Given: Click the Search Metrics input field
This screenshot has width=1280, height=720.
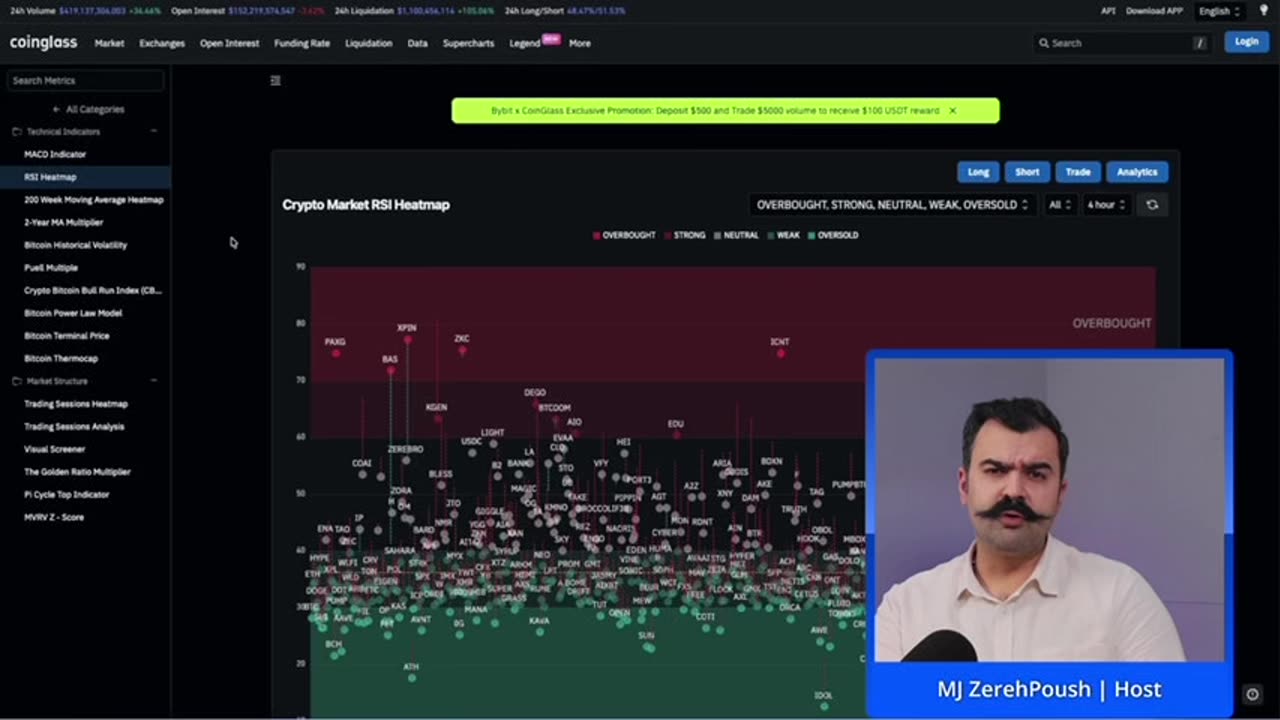Looking at the screenshot, I should click(x=85, y=80).
